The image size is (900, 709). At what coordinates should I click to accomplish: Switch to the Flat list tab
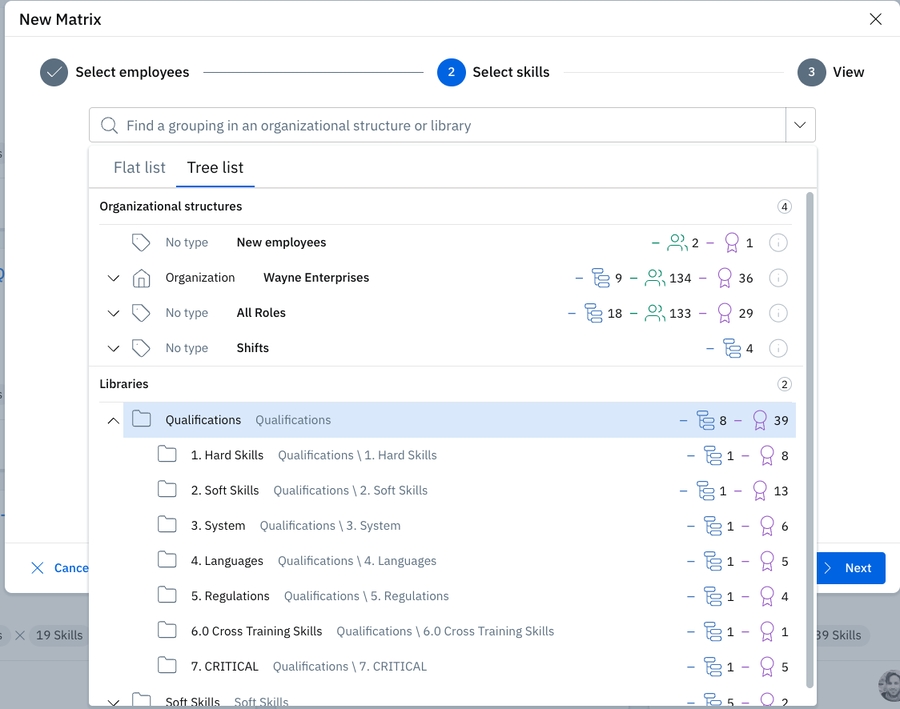tap(139, 168)
